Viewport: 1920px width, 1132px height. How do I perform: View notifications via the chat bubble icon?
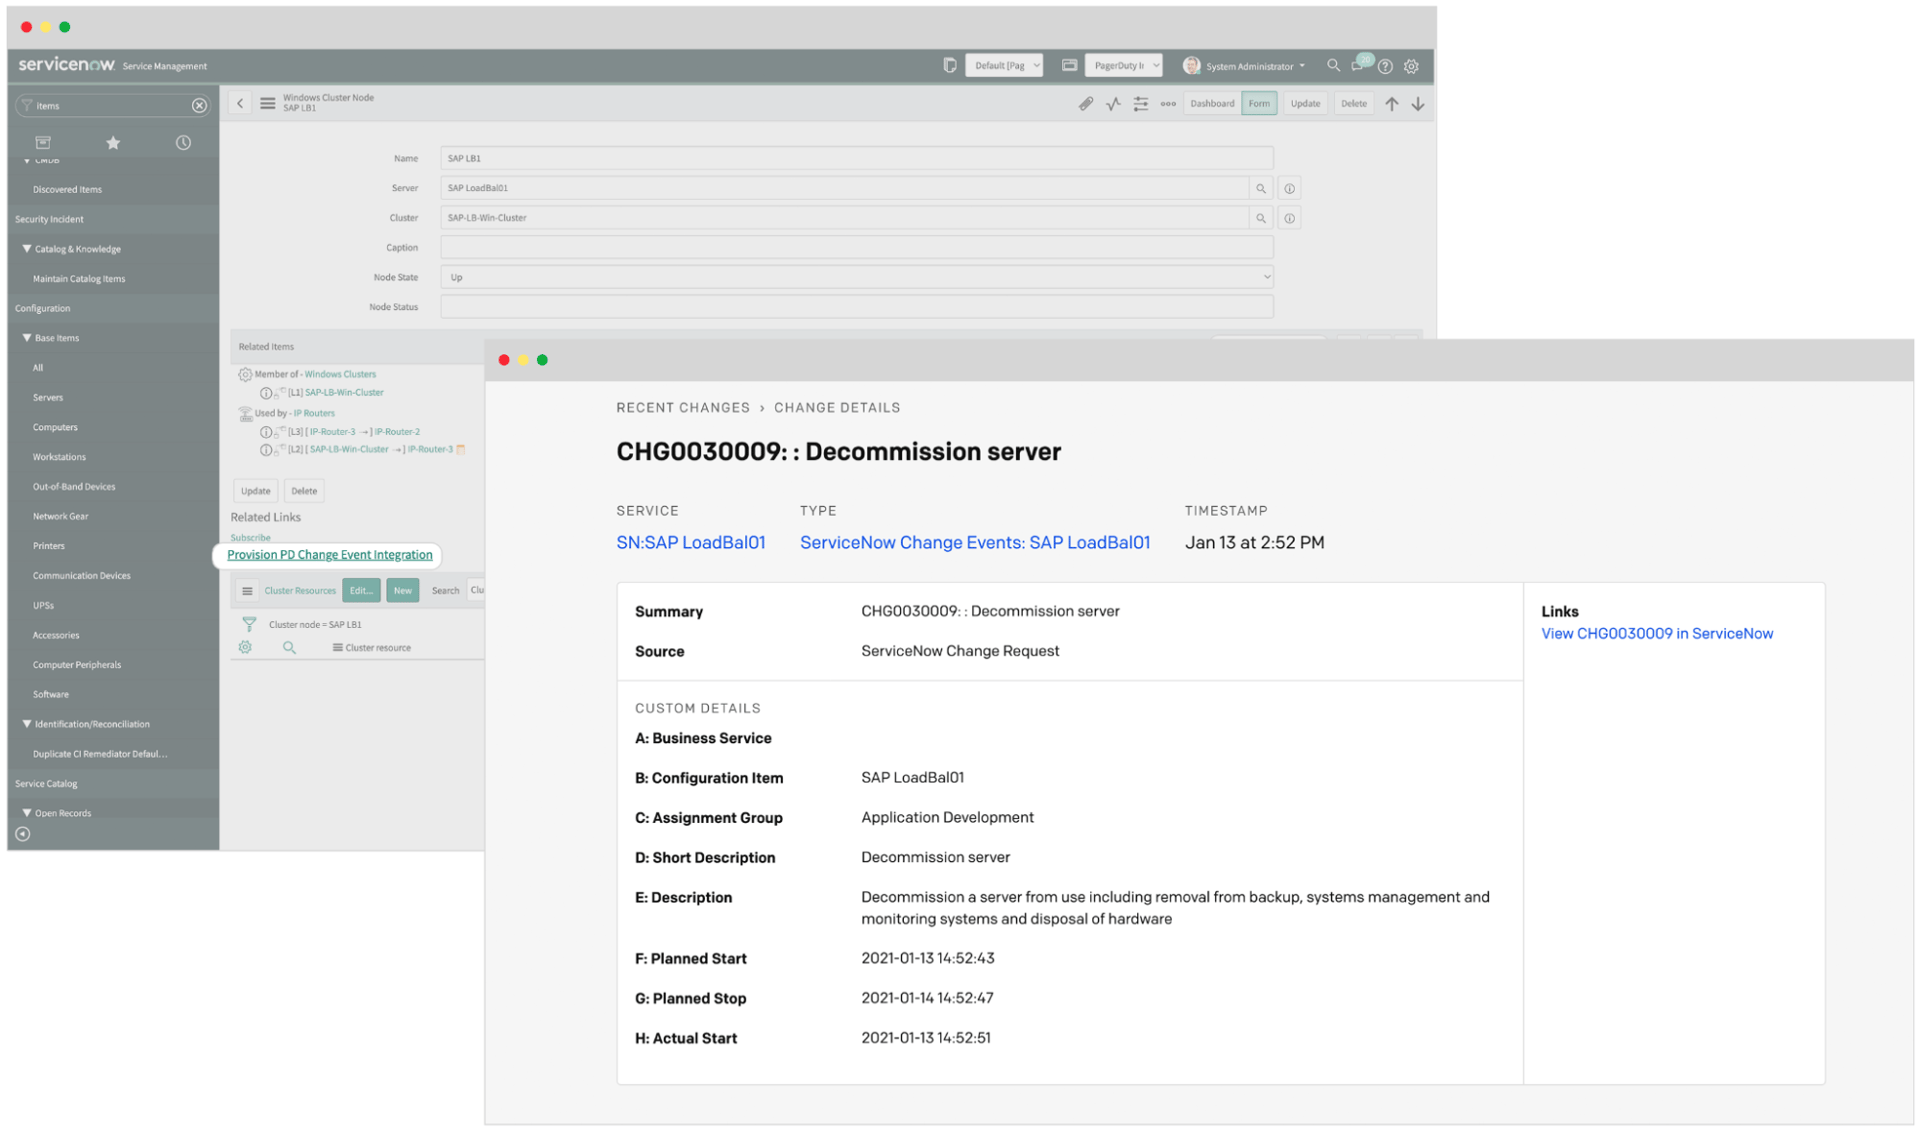(1359, 66)
